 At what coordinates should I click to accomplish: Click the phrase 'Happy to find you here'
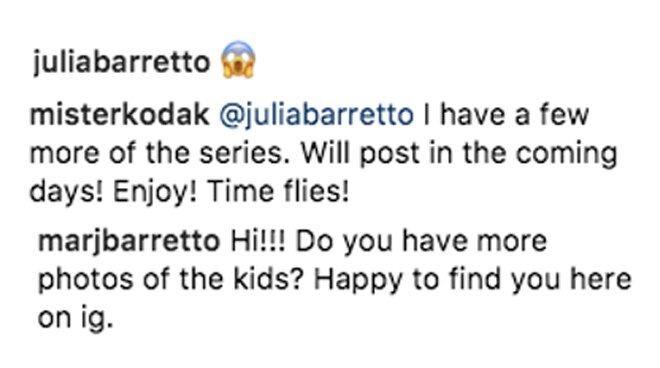point(473,280)
